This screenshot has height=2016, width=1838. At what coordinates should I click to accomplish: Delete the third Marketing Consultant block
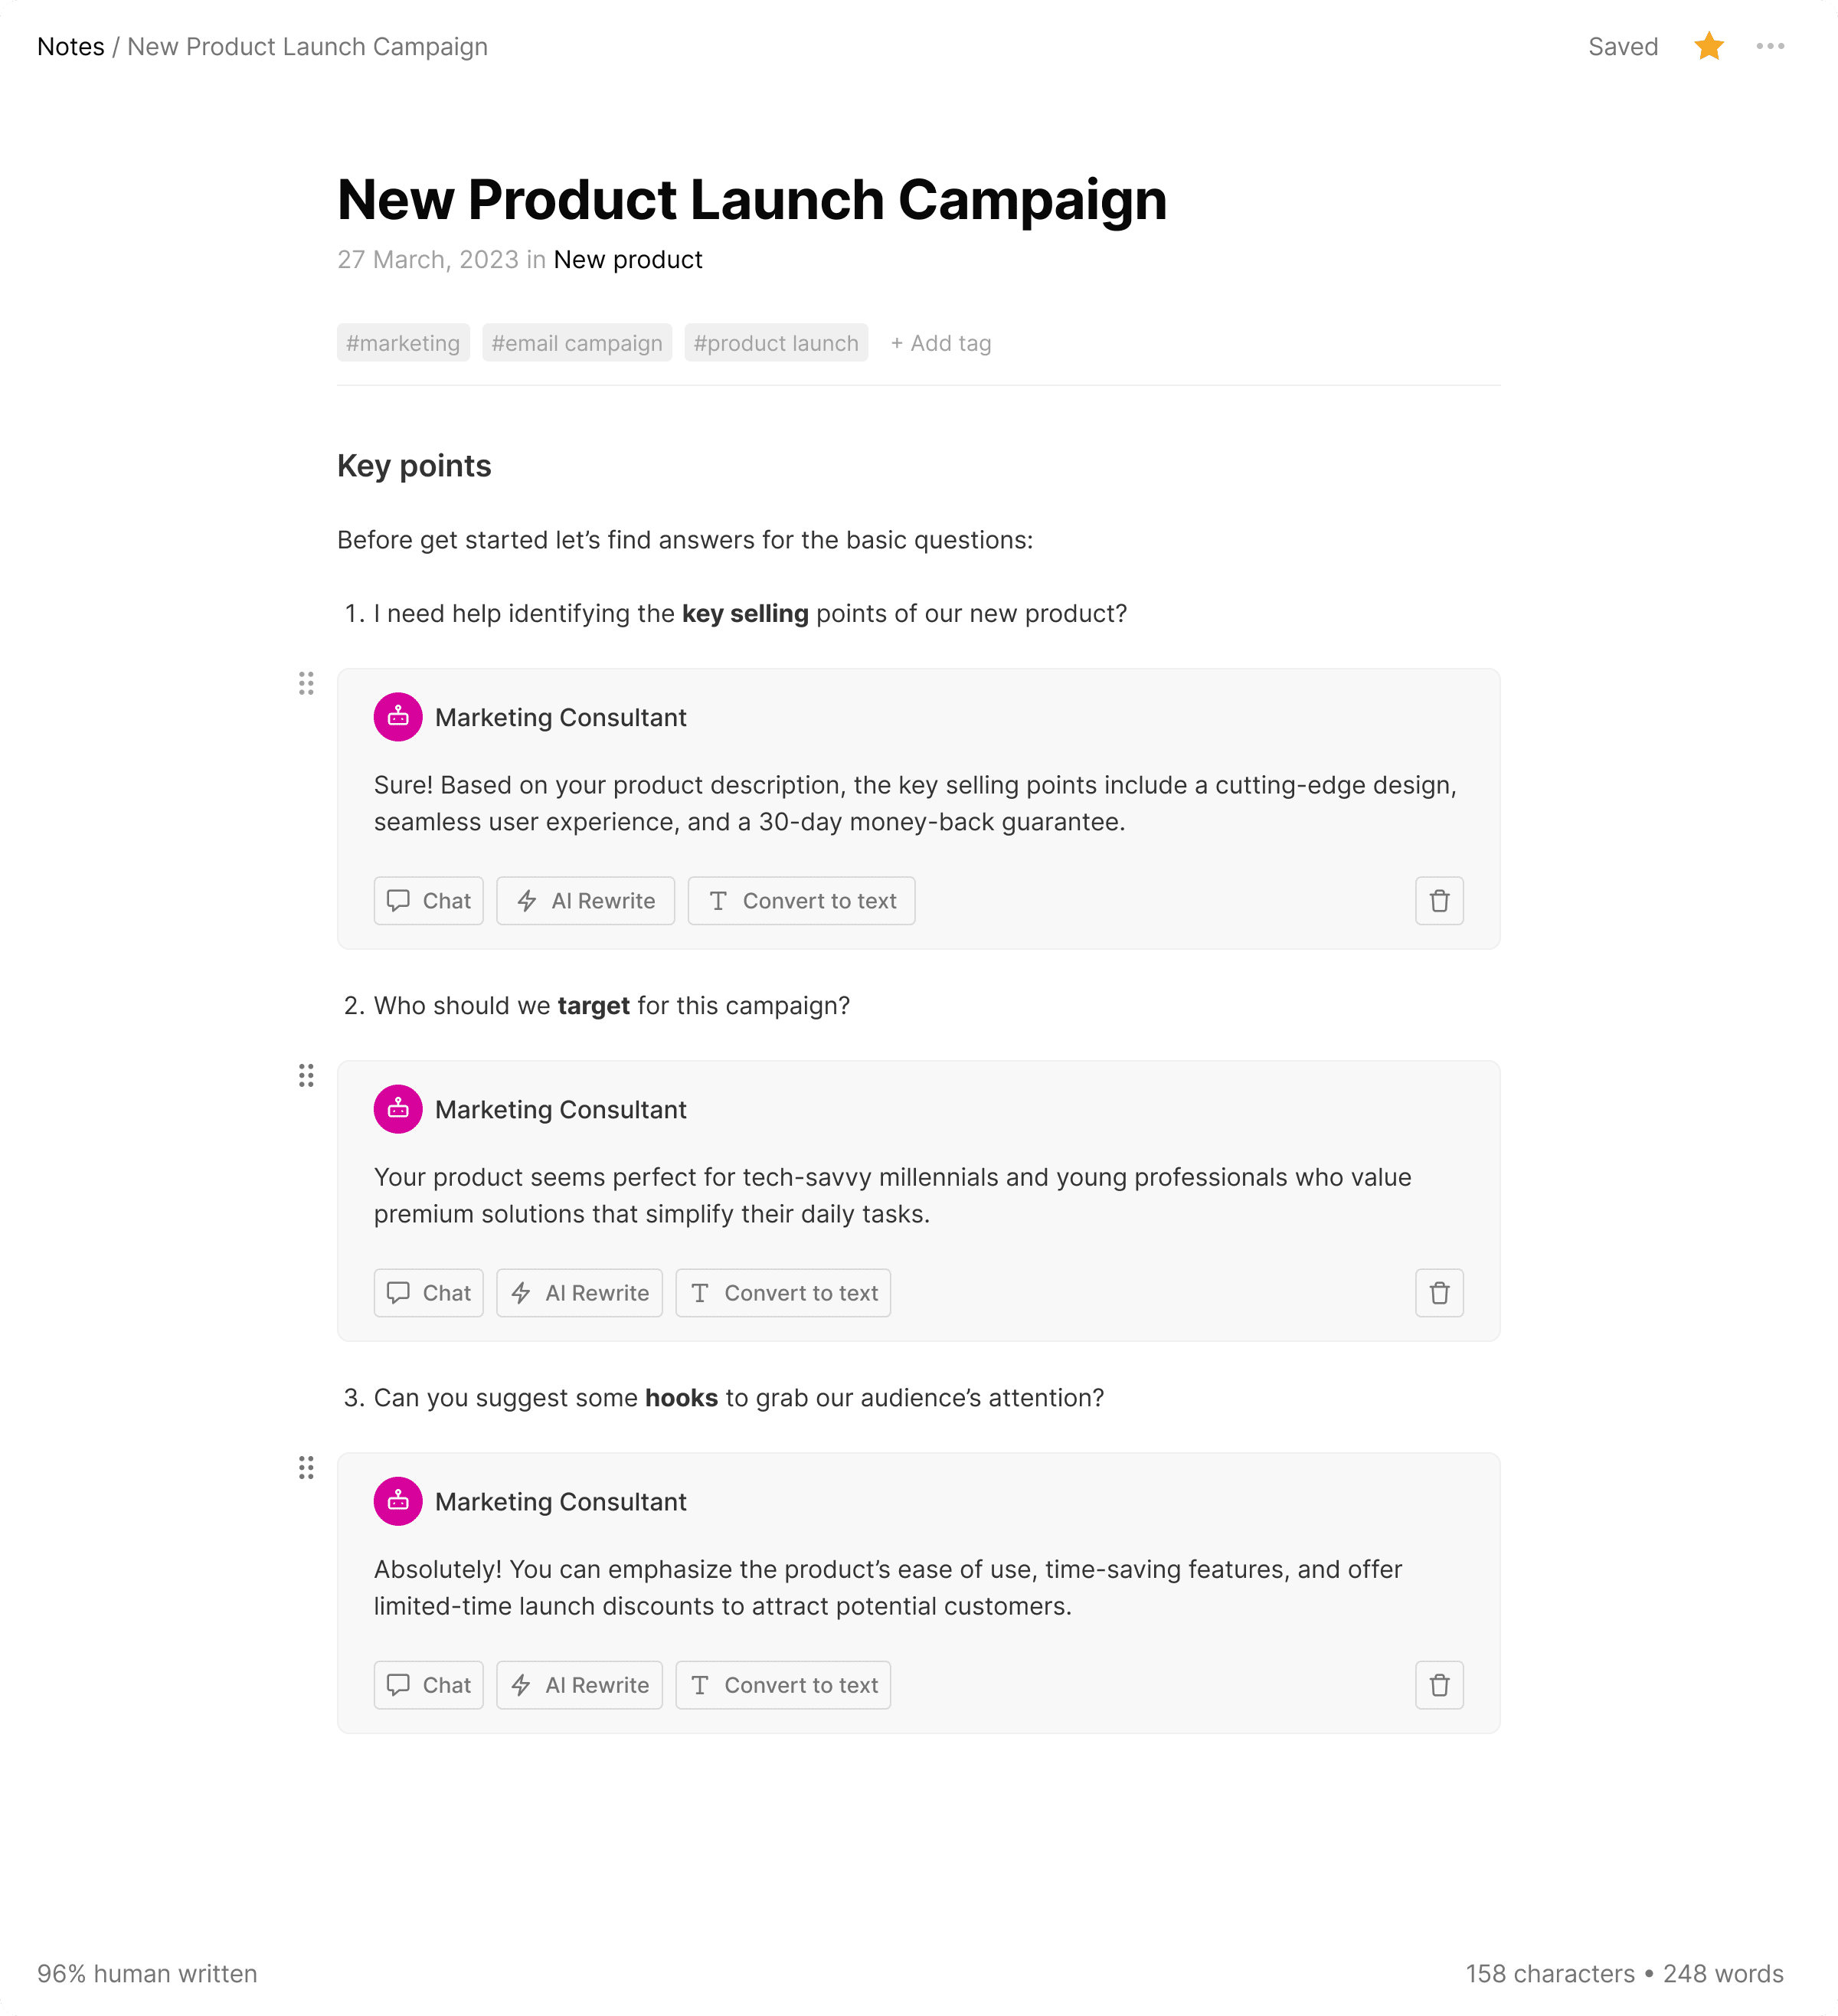[1439, 1685]
